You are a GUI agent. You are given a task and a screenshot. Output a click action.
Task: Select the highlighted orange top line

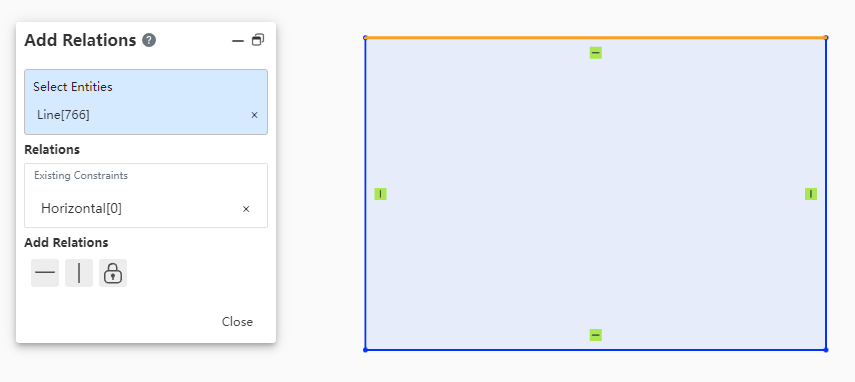coord(595,38)
